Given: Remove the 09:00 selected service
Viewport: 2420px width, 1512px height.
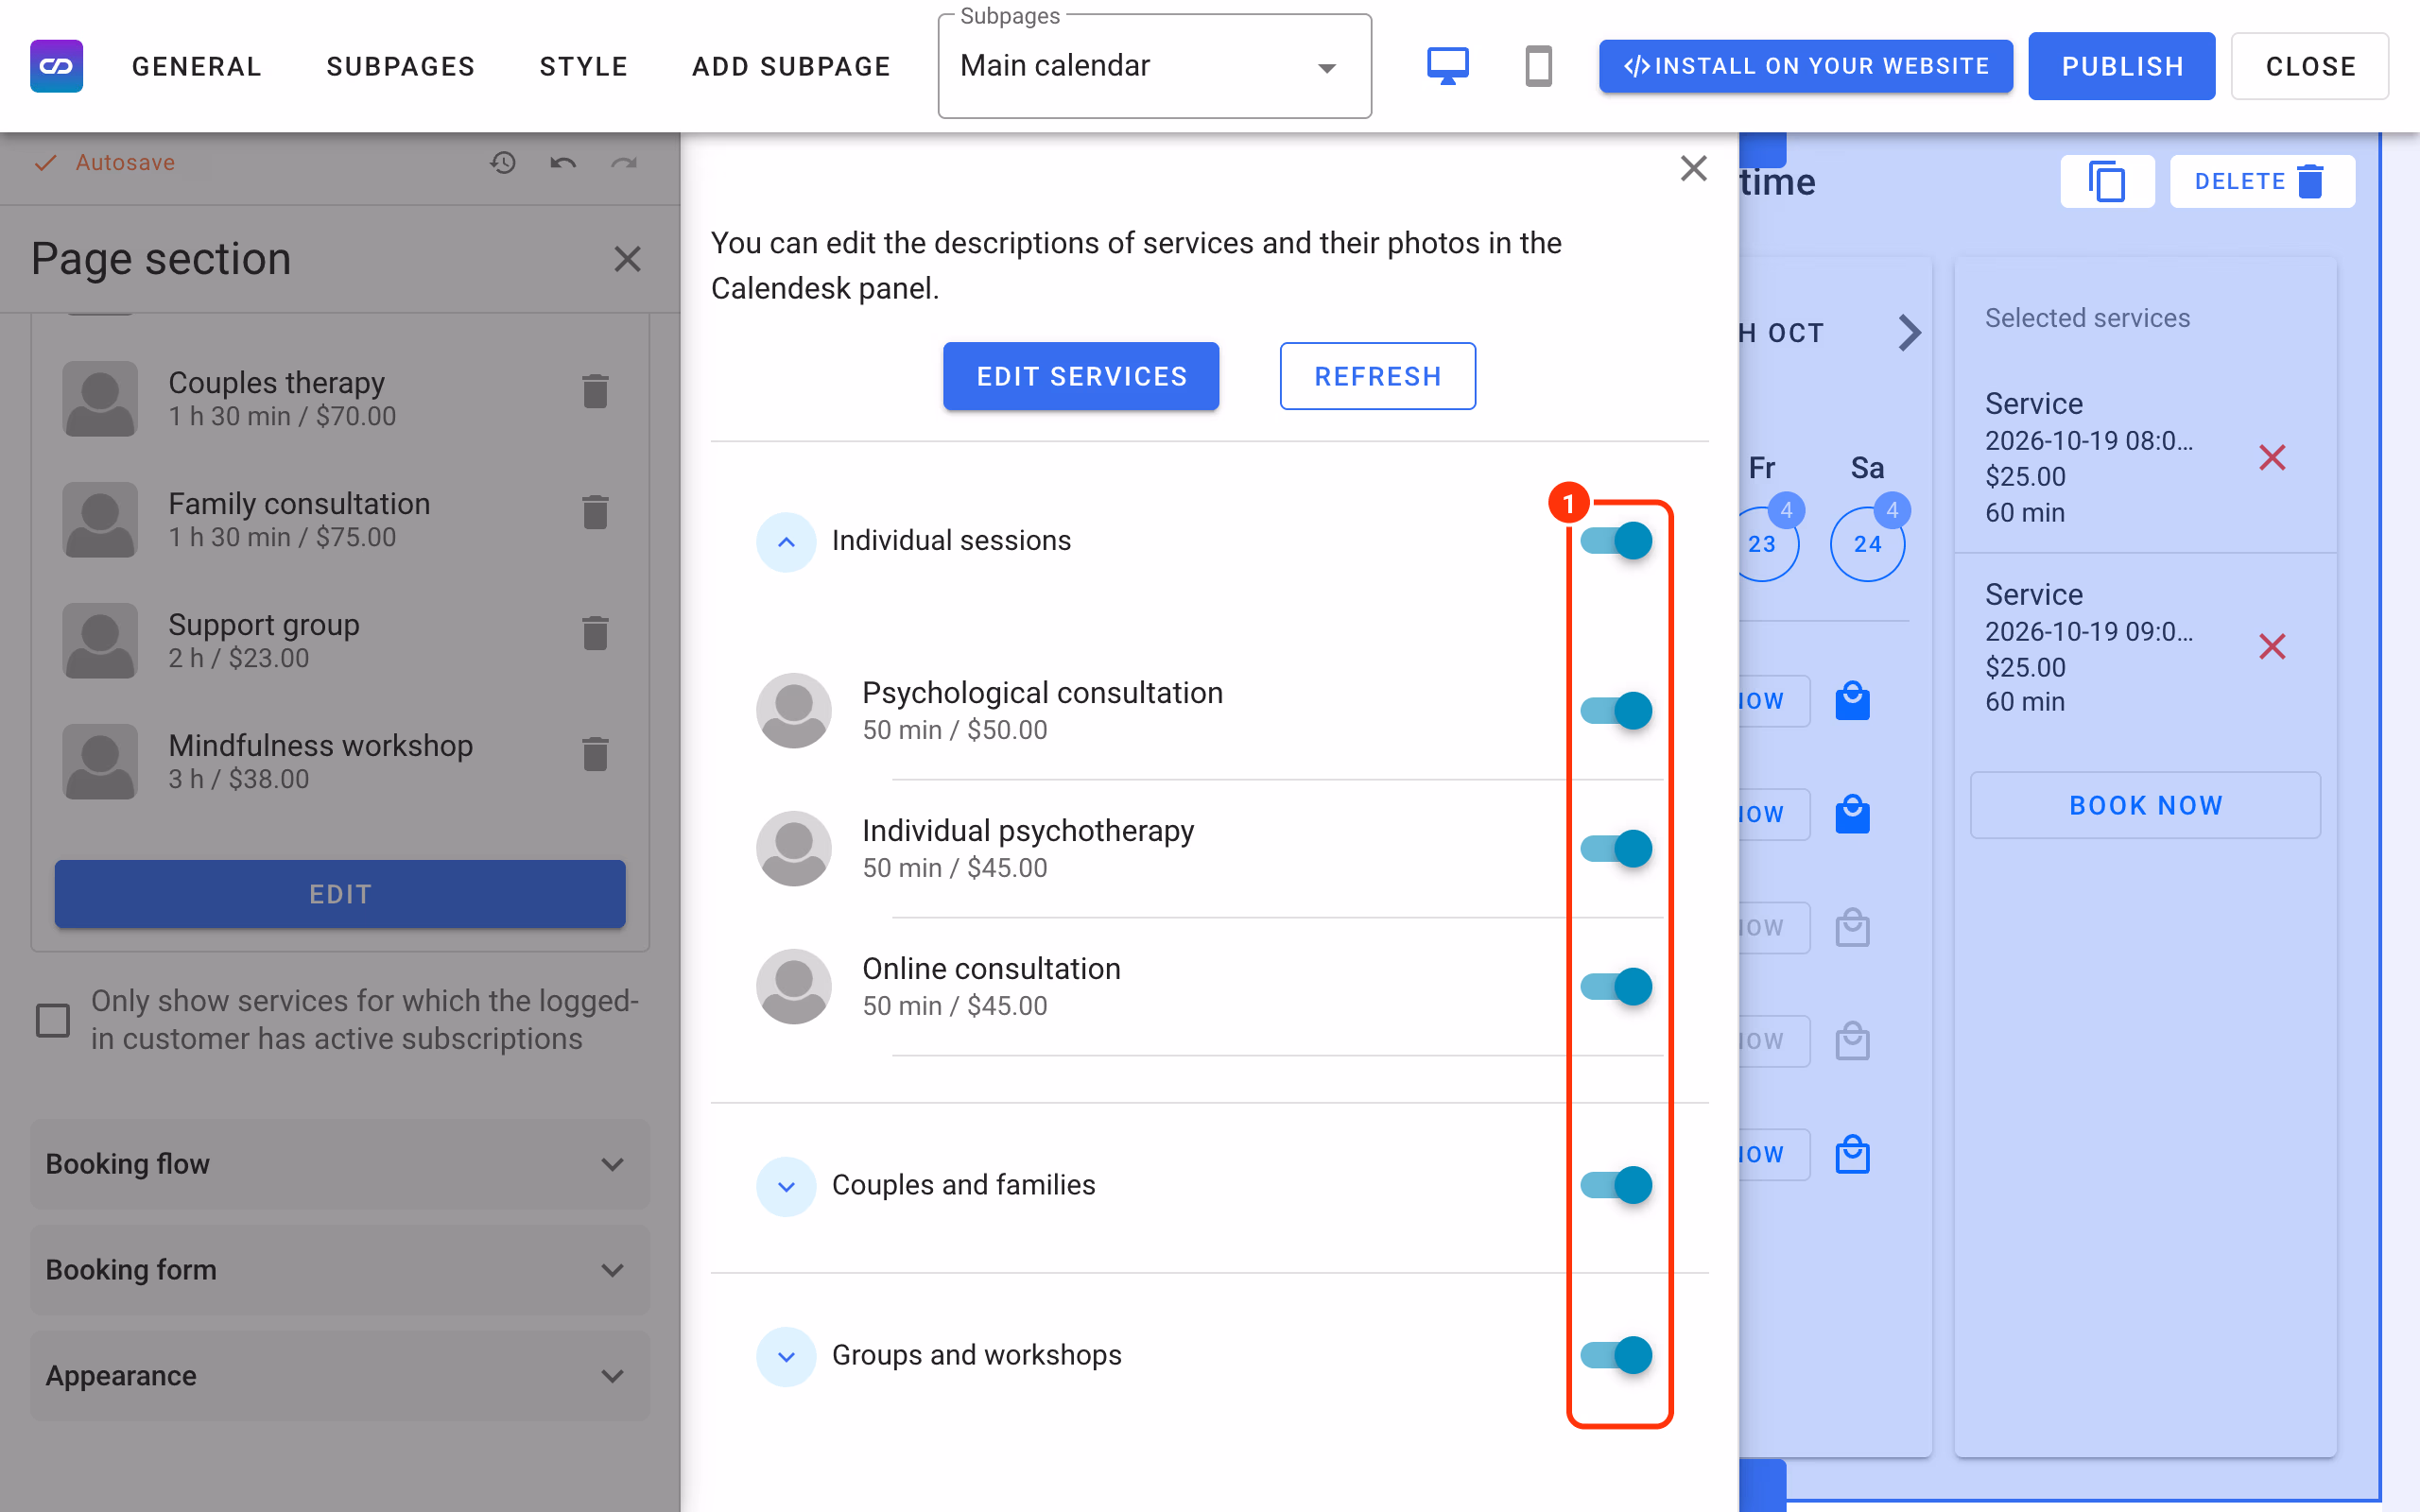Looking at the screenshot, I should [x=2272, y=647].
